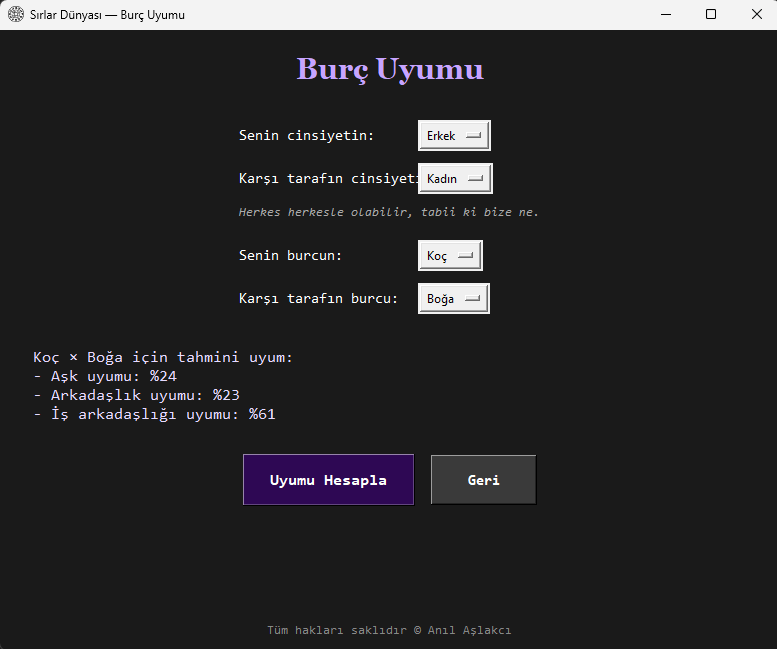Viewport: 777px width, 649px height.
Task: Click the 'Senin burcun:' label
Action: pyautogui.click(x=290, y=256)
